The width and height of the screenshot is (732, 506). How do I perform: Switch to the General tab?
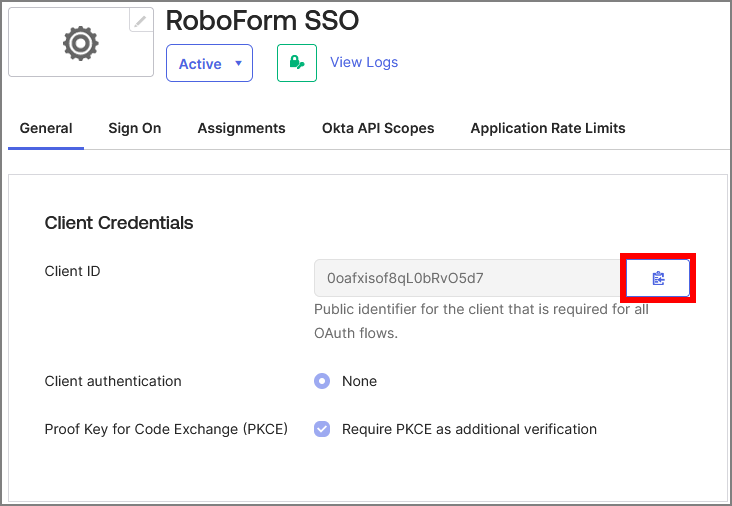(46, 128)
